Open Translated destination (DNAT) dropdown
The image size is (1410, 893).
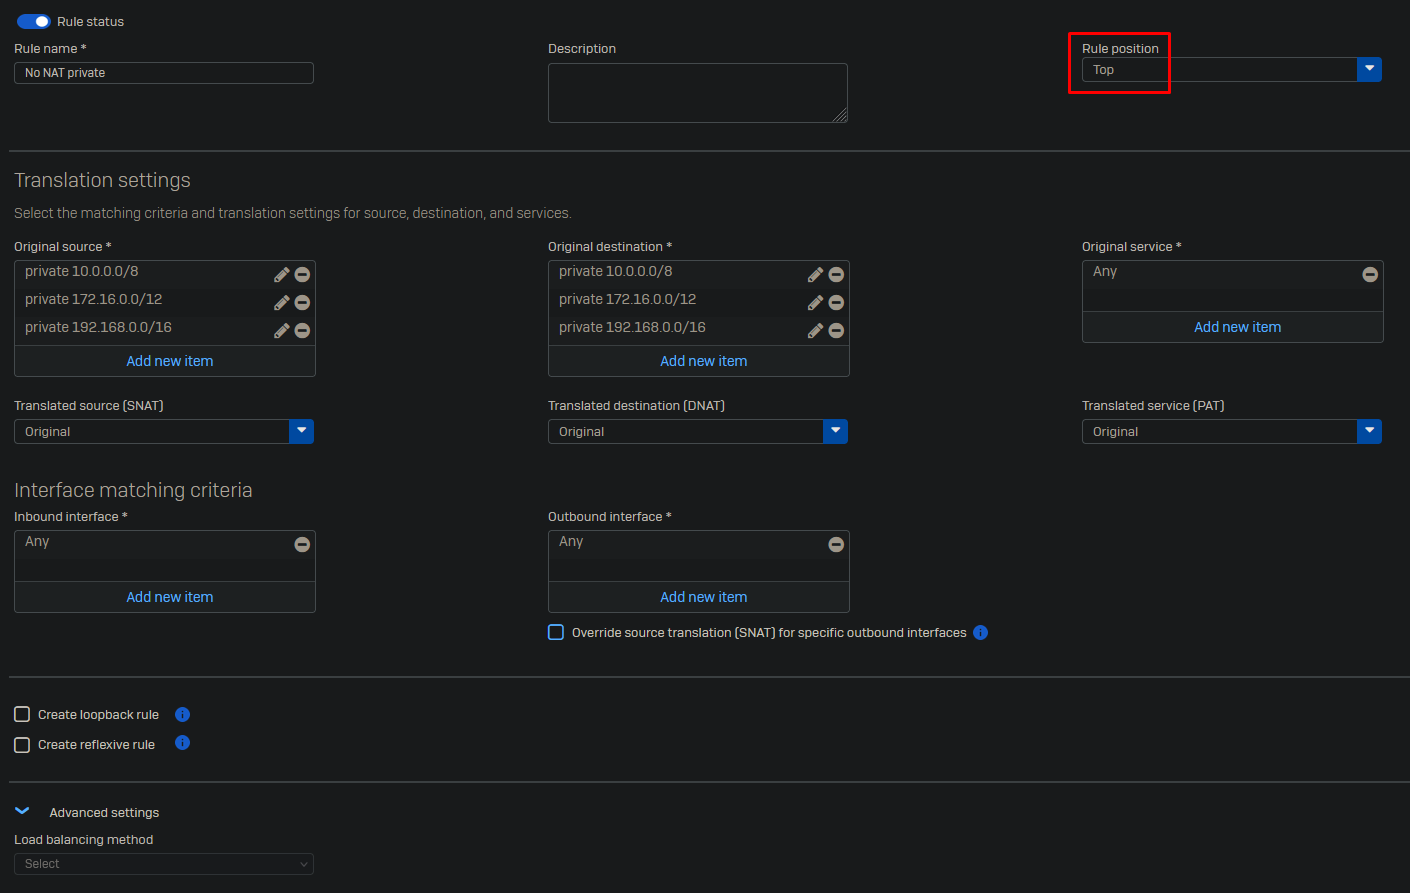pyautogui.click(x=835, y=431)
